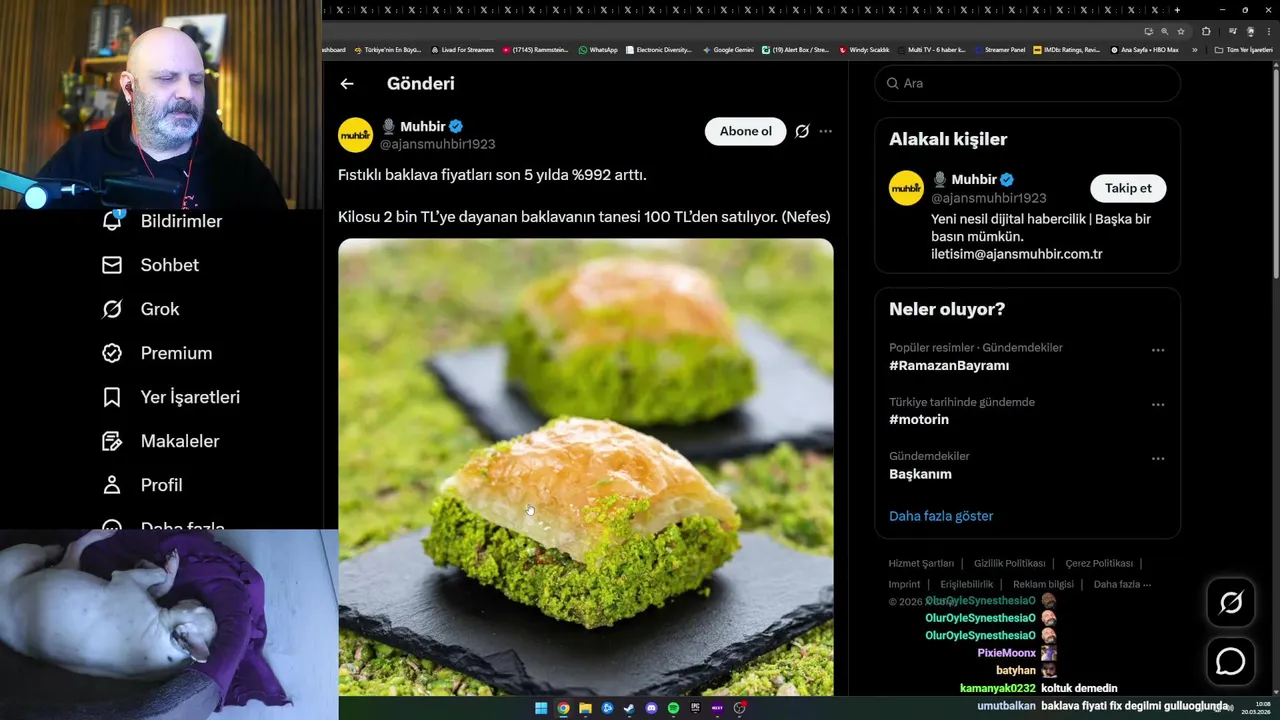
Task: Open options for the #RamazanBayramı trend
Action: coord(1158,350)
